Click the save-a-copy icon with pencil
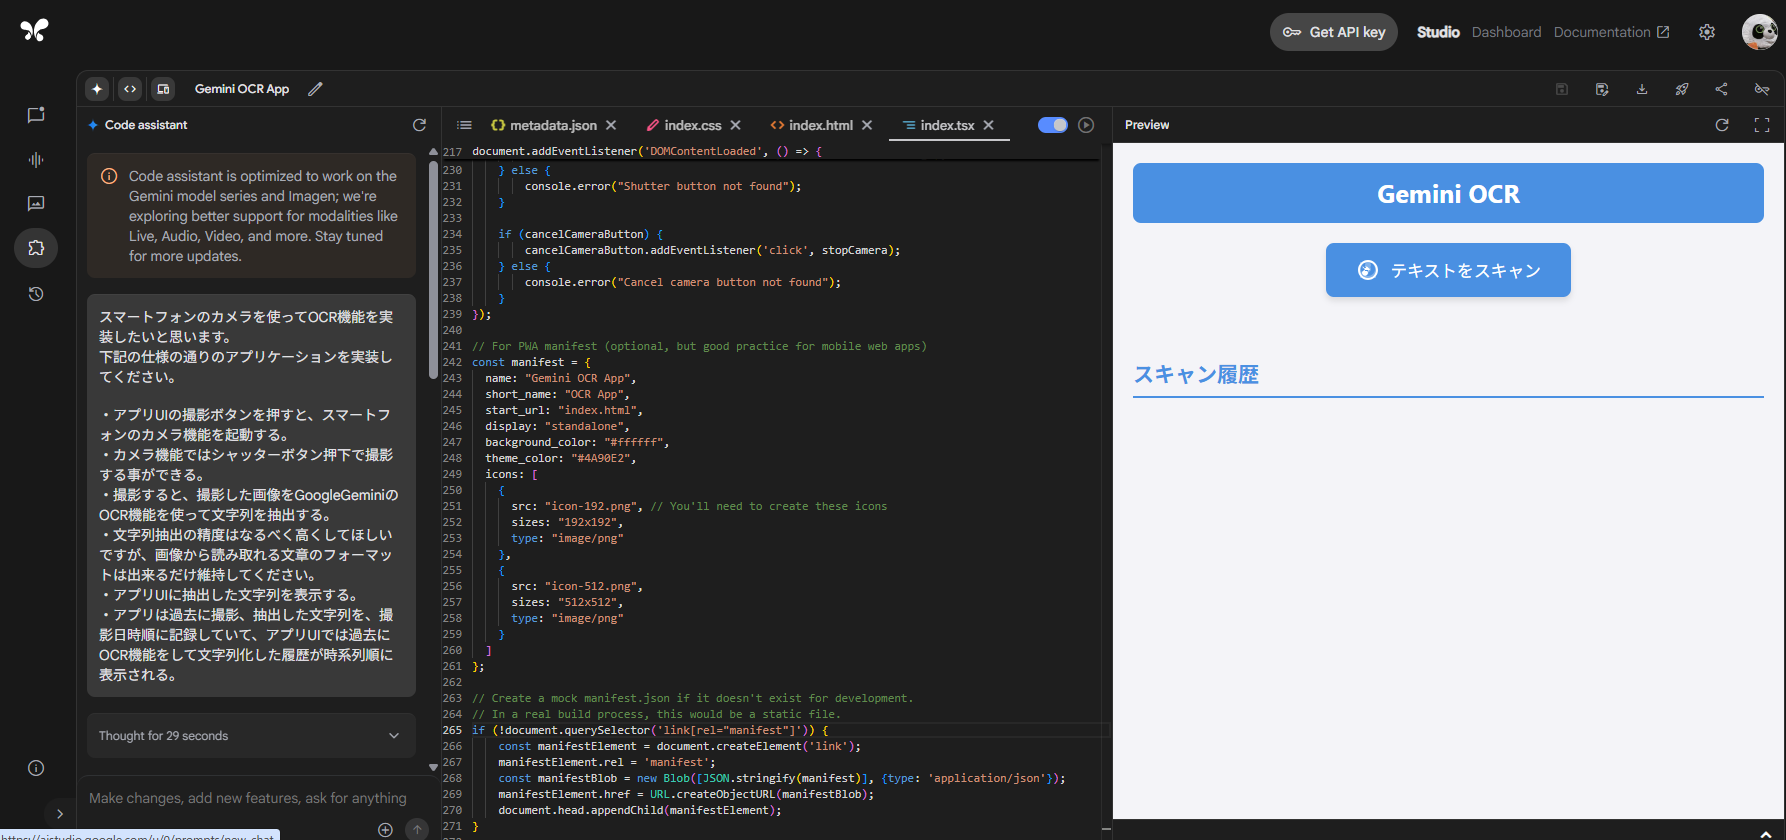This screenshot has height=840, width=1786. (1602, 89)
